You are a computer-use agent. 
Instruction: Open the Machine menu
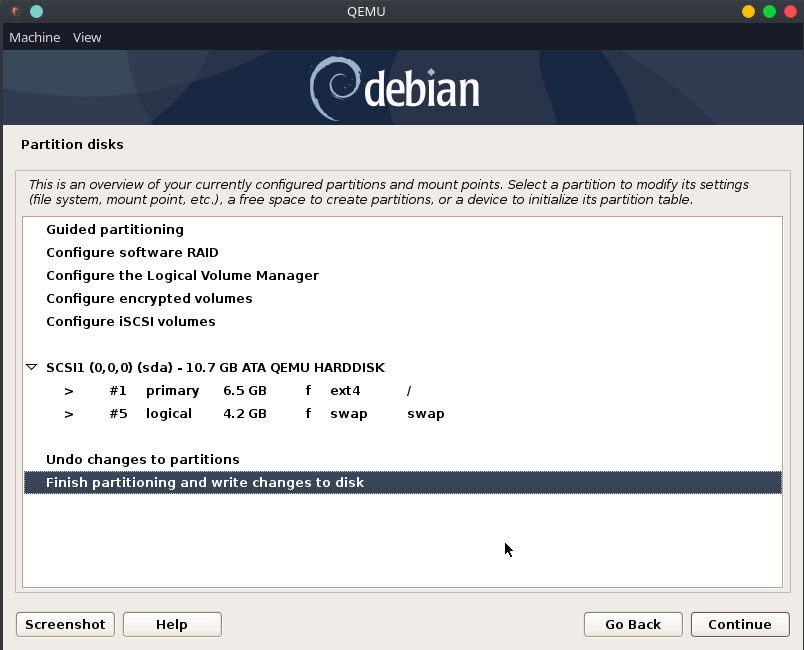[35, 37]
